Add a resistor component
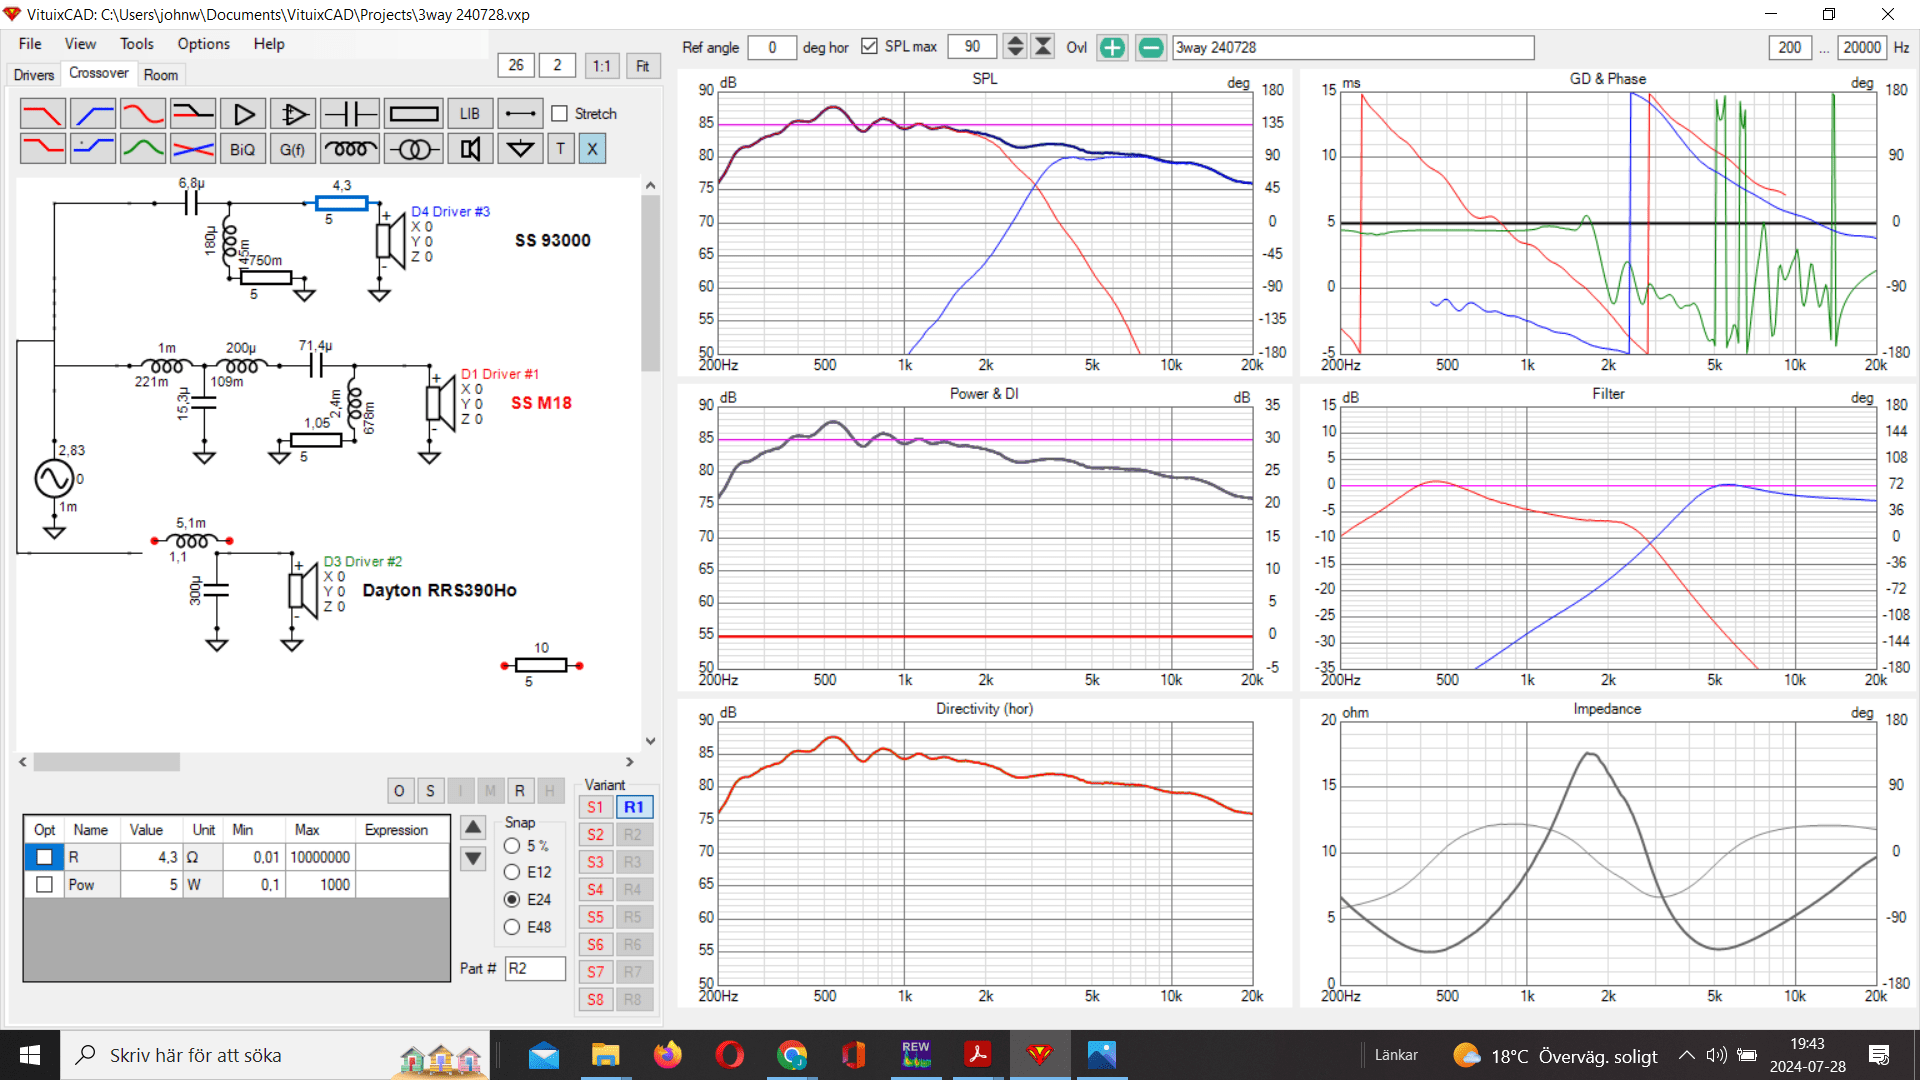 click(x=414, y=114)
